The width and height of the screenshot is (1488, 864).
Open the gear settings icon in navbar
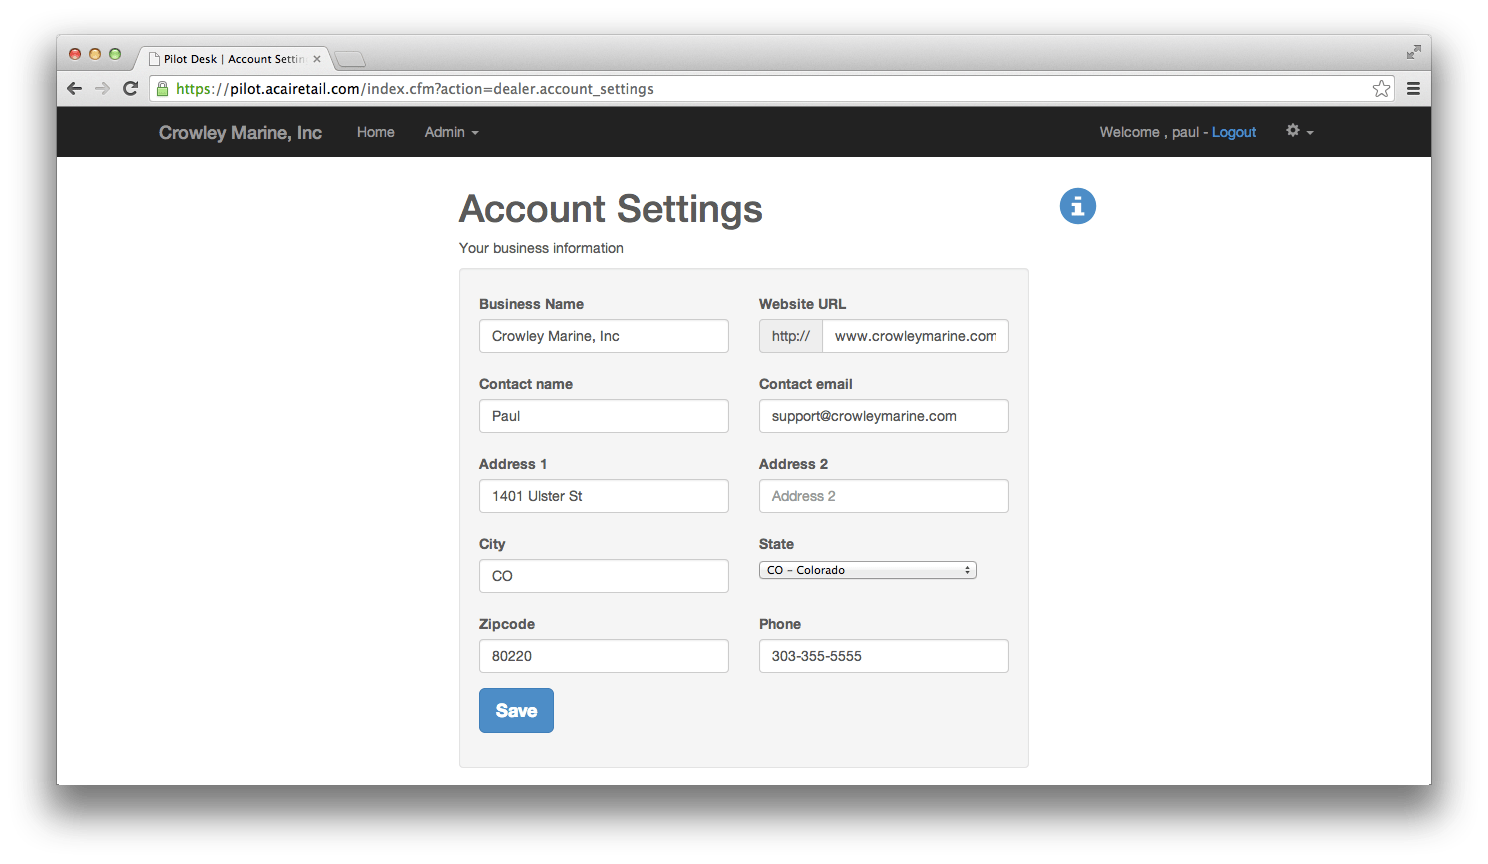point(1292,130)
